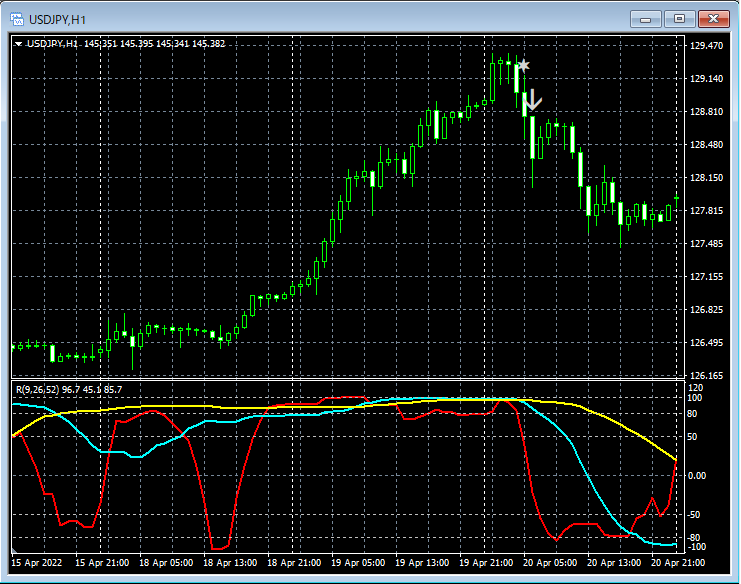Minimize the USDJPY,H1 chart window
Viewport: 741px width, 584px height.
click(x=647, y=18)
